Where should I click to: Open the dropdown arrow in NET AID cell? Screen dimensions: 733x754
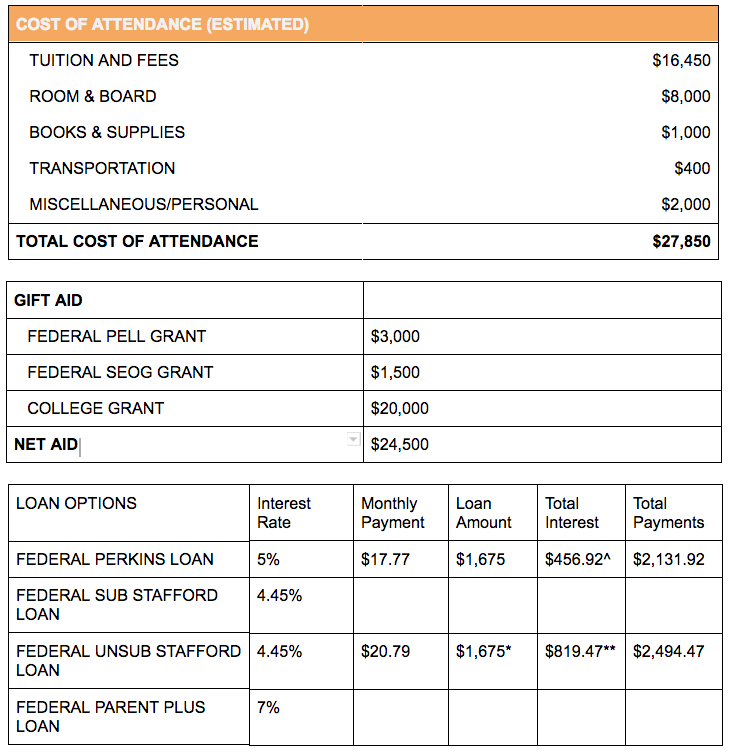(x=352, y=439)
